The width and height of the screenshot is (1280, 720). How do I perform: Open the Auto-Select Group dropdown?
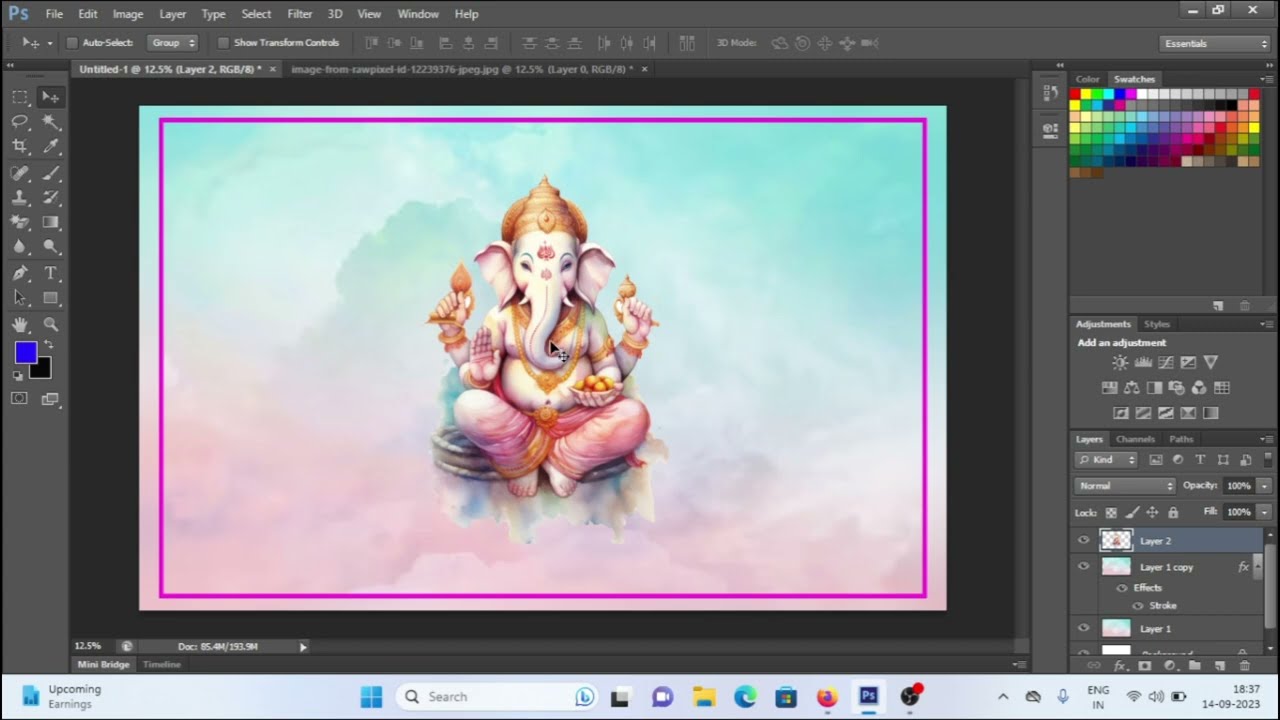pos(173,43)
